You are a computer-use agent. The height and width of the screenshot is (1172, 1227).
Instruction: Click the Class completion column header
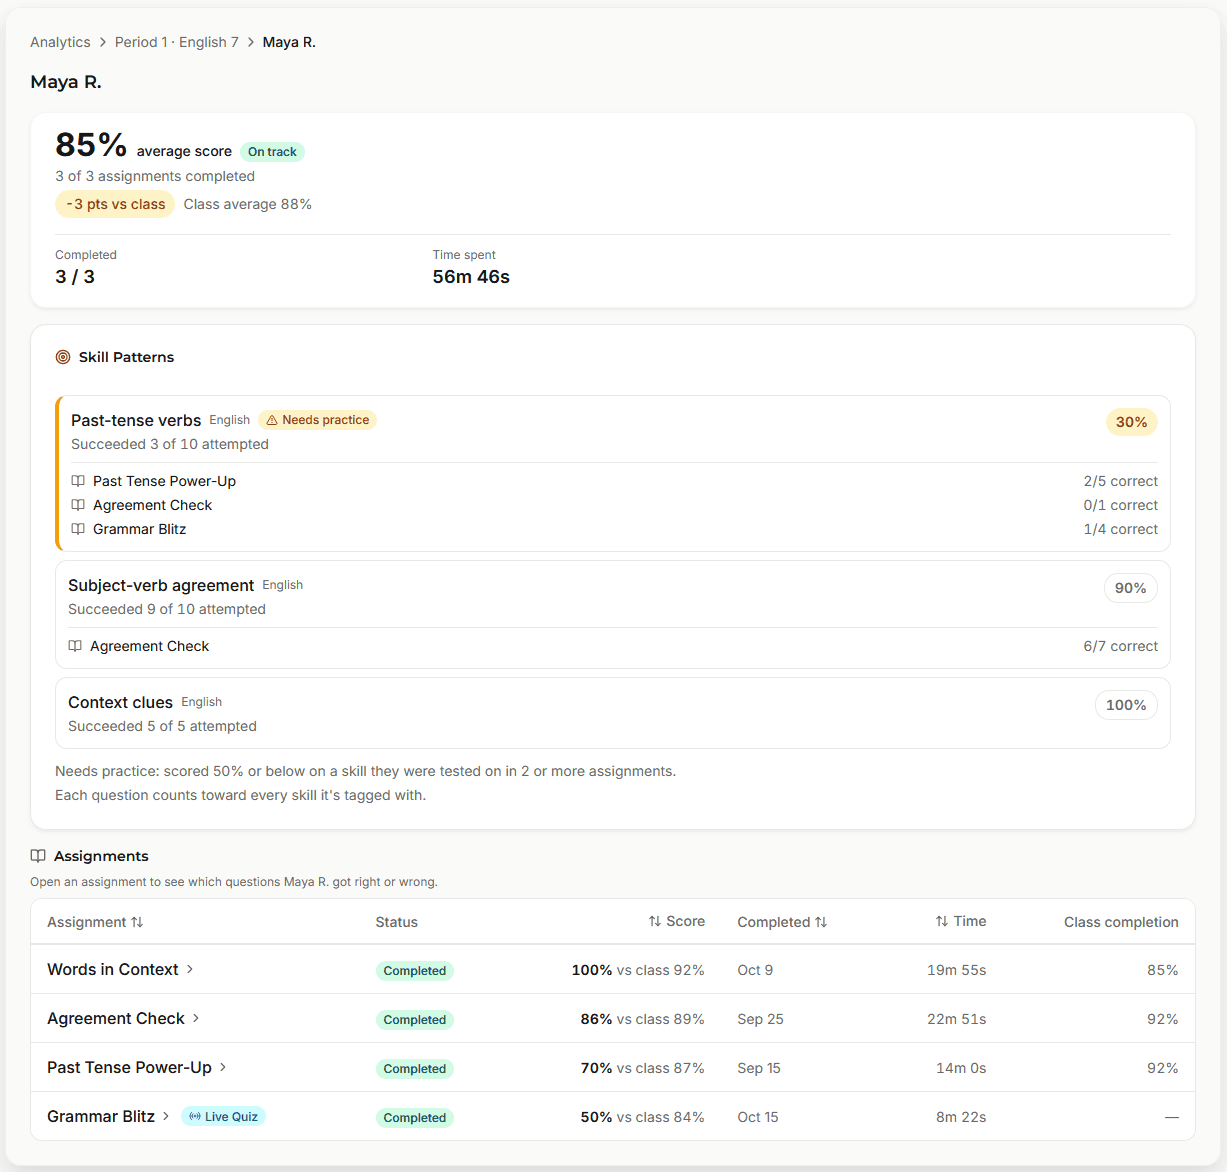point(1121,922)
